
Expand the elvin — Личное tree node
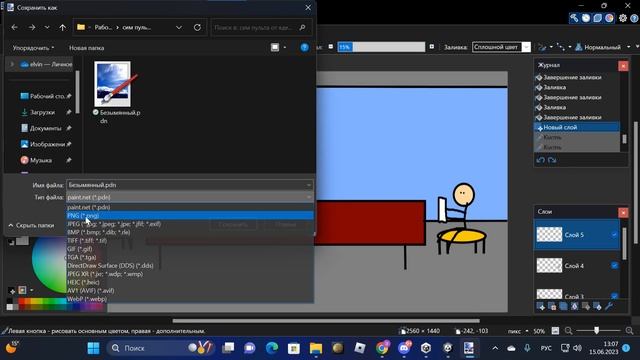[12, 64]
